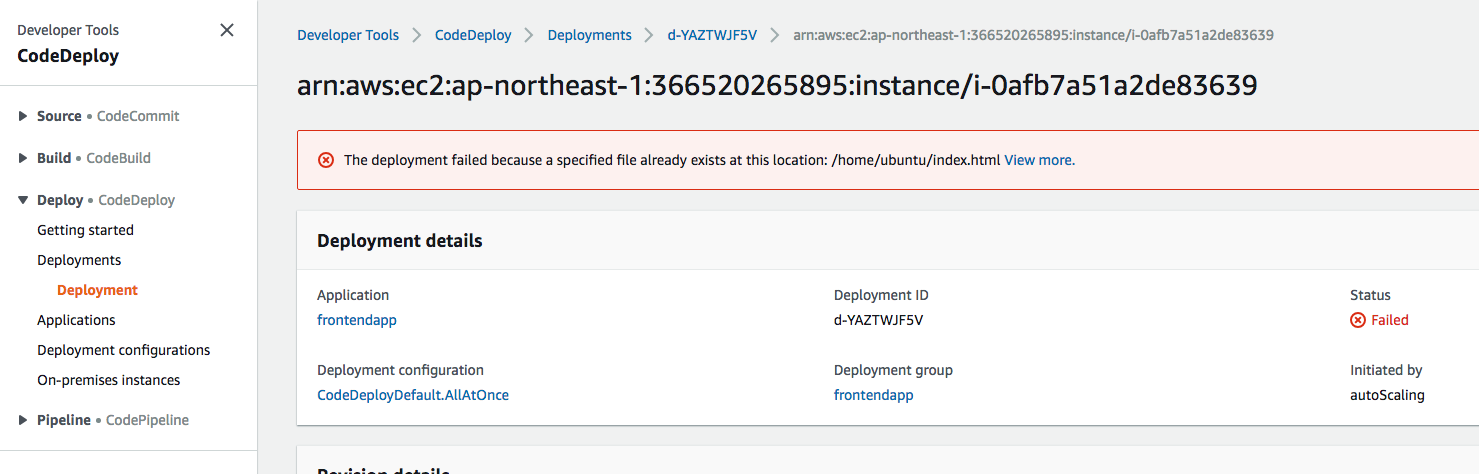
Task: Click Deployments breadcrumb link
Action: pyautogui.click(x=589, y=35)
